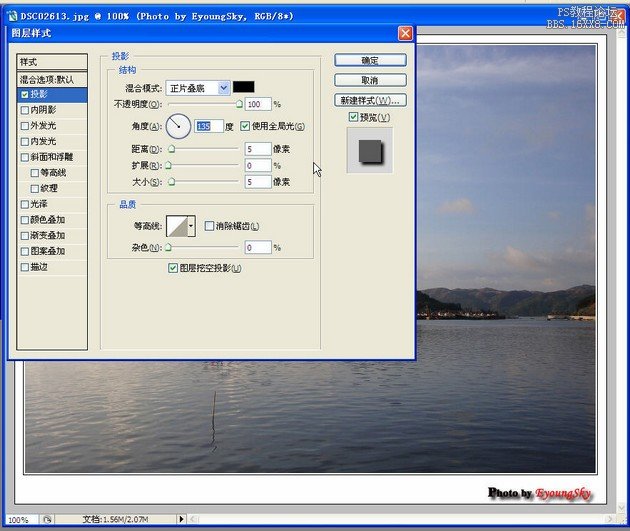Click the 扩展 value field
Viewport: 630px width, 531px height.
258,165
